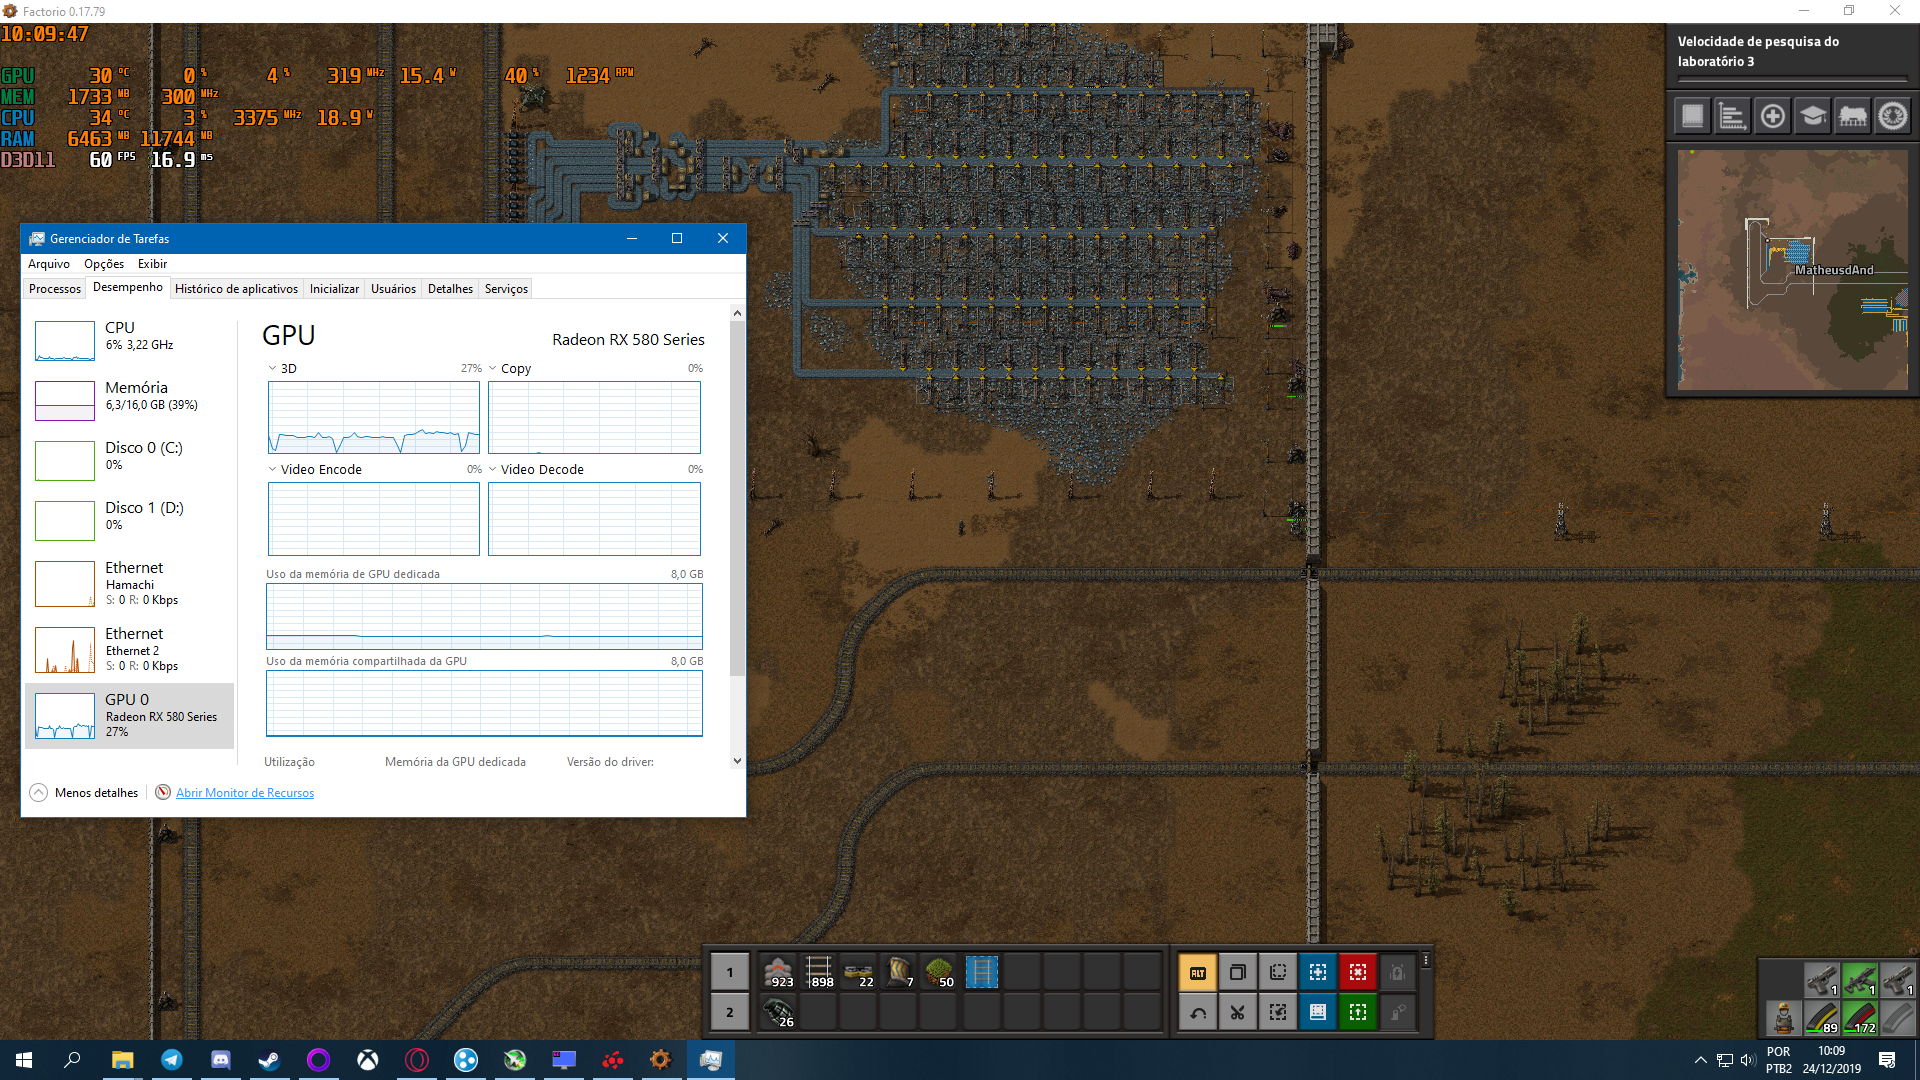Click the blue blueprint book shortcut
Screen dimensions: 1920x1080
pos(1318,1012)
